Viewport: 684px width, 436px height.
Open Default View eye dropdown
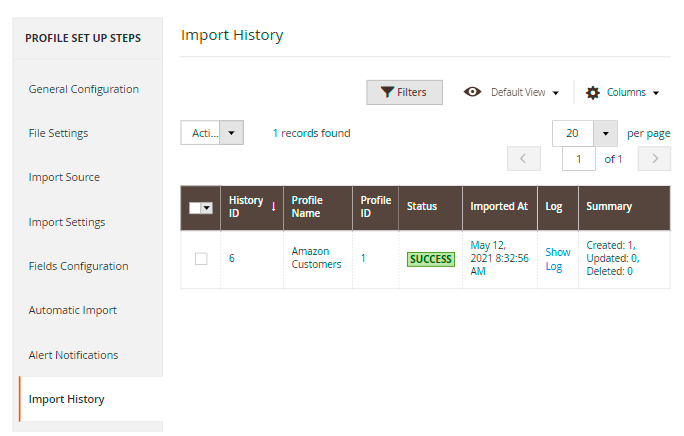511,92
